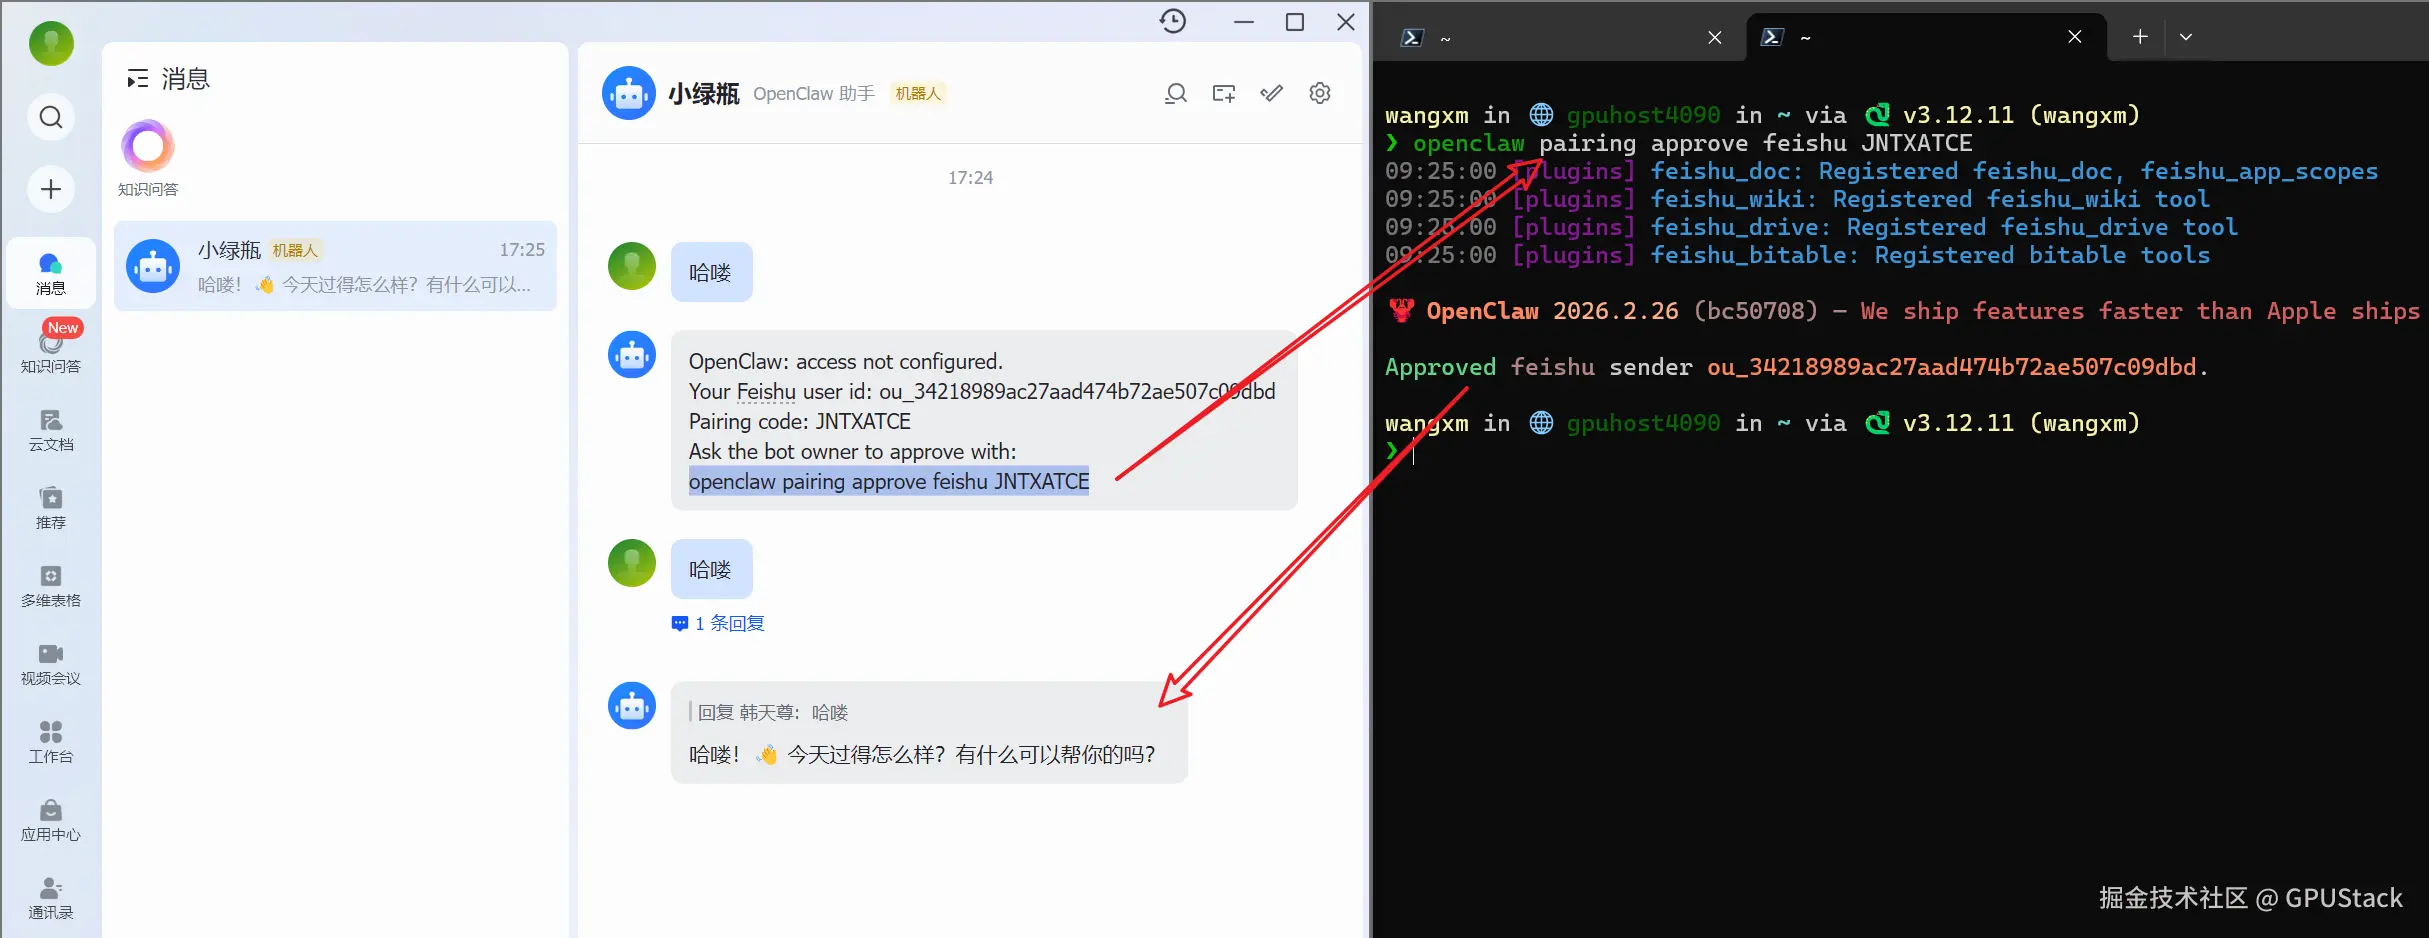Screen dimensions: 2429x938
Task: Open the 推荐 section
Action: (x=51, y=508)
